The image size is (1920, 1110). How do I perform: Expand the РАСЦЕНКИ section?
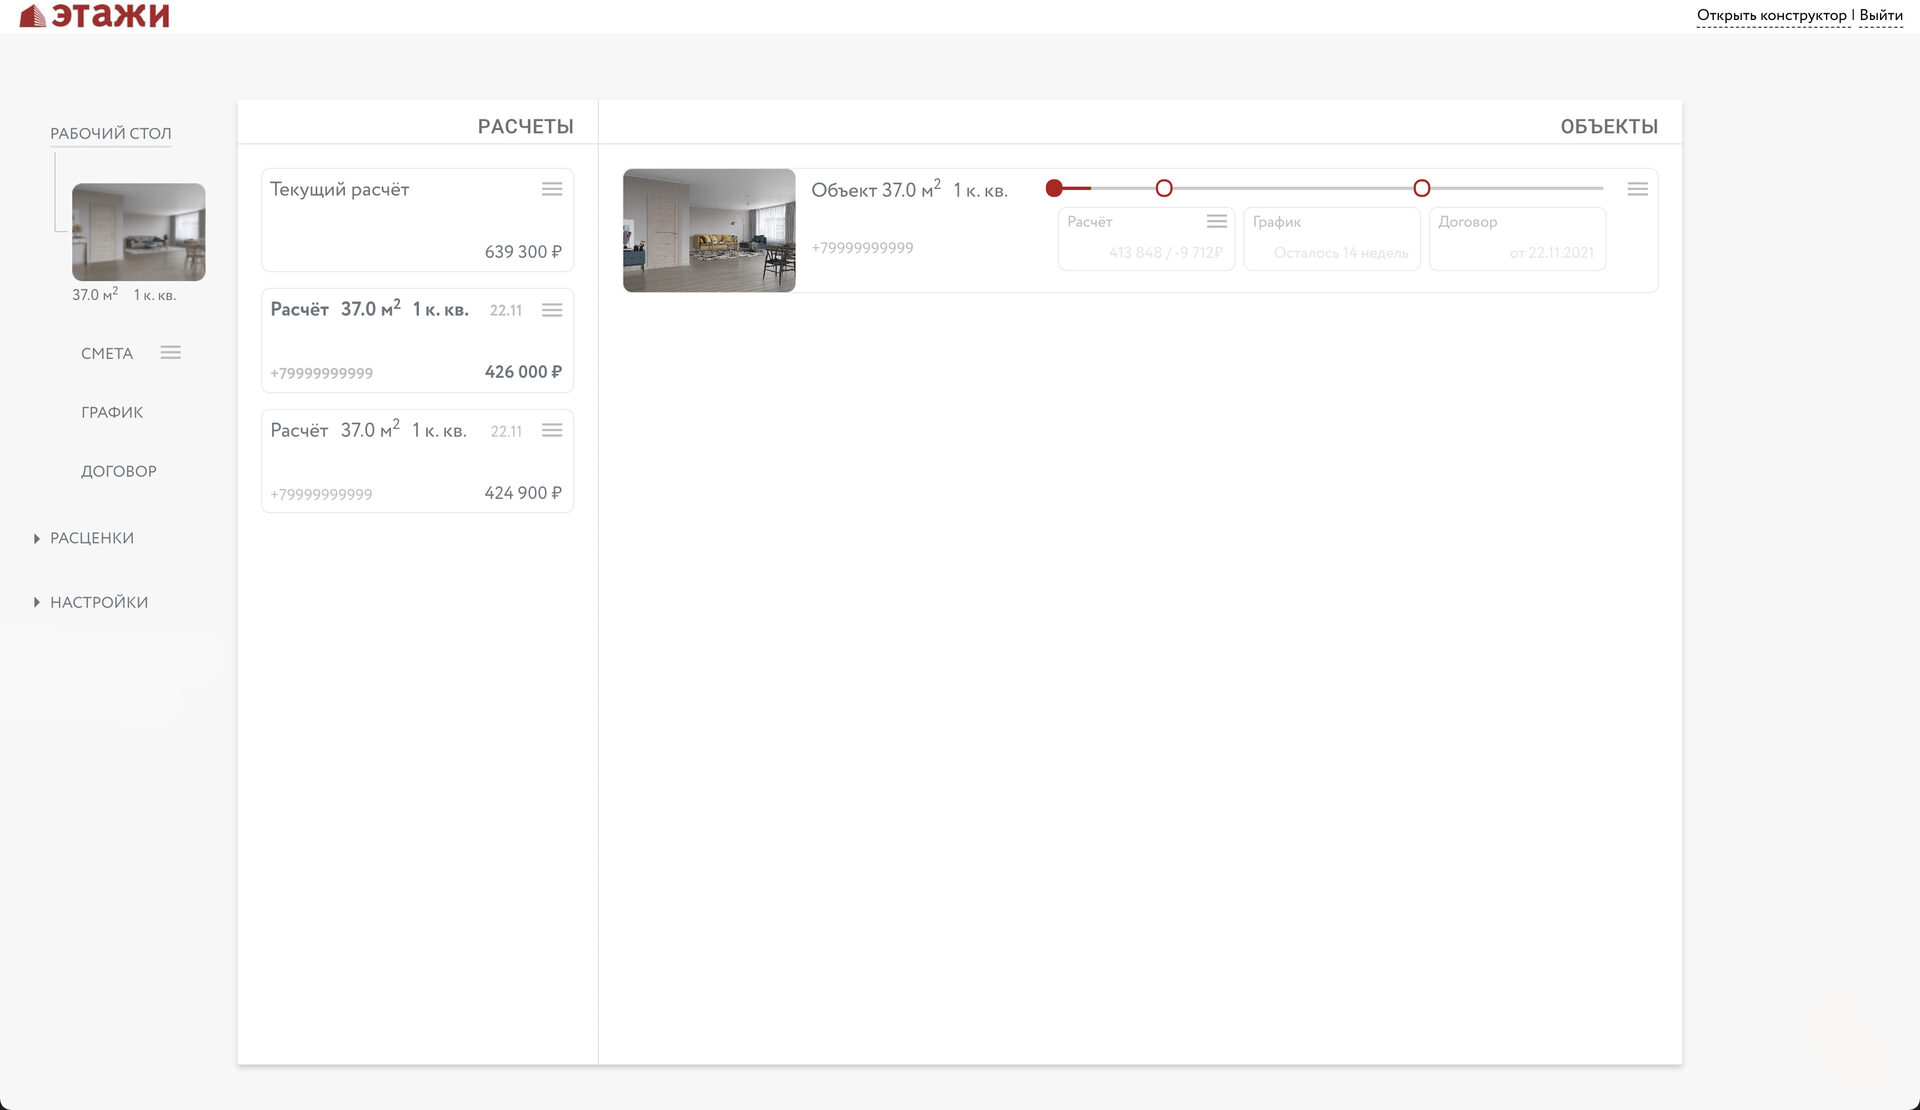pos(91,538)
